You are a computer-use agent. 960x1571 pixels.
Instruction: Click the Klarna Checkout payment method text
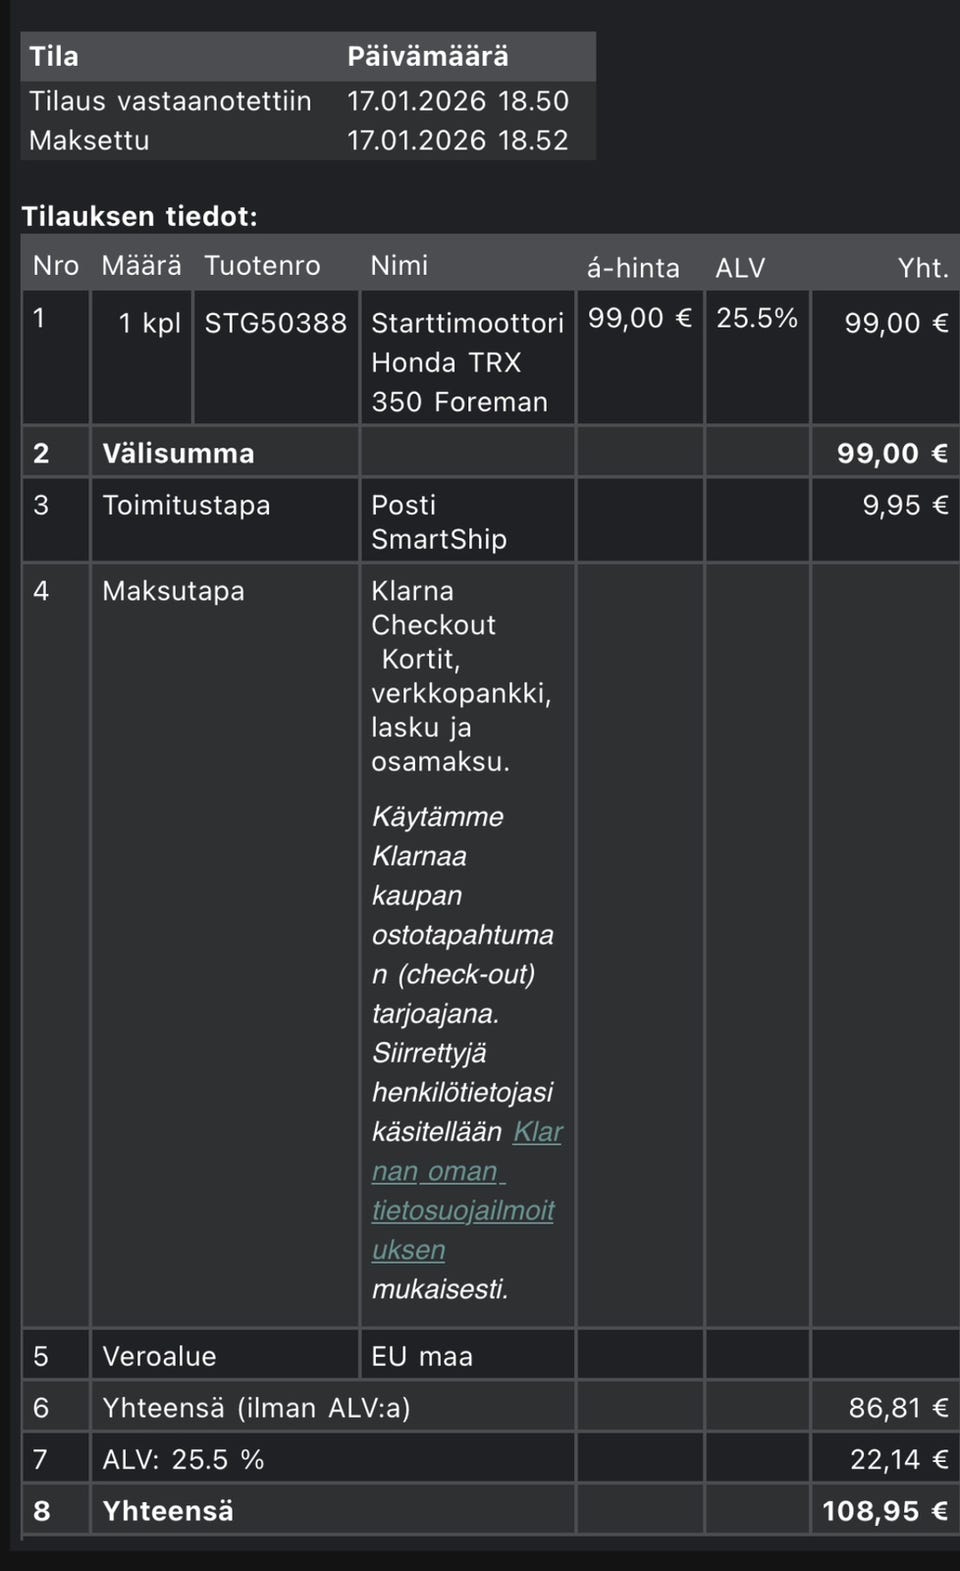pyautogui.click(x=433, y=607)
